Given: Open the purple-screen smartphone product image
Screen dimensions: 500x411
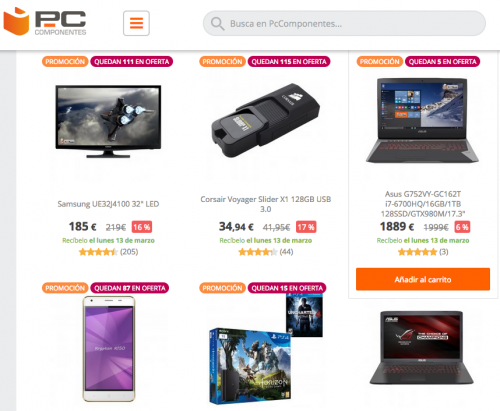Looking at the screenshot, I should [109, 349].
